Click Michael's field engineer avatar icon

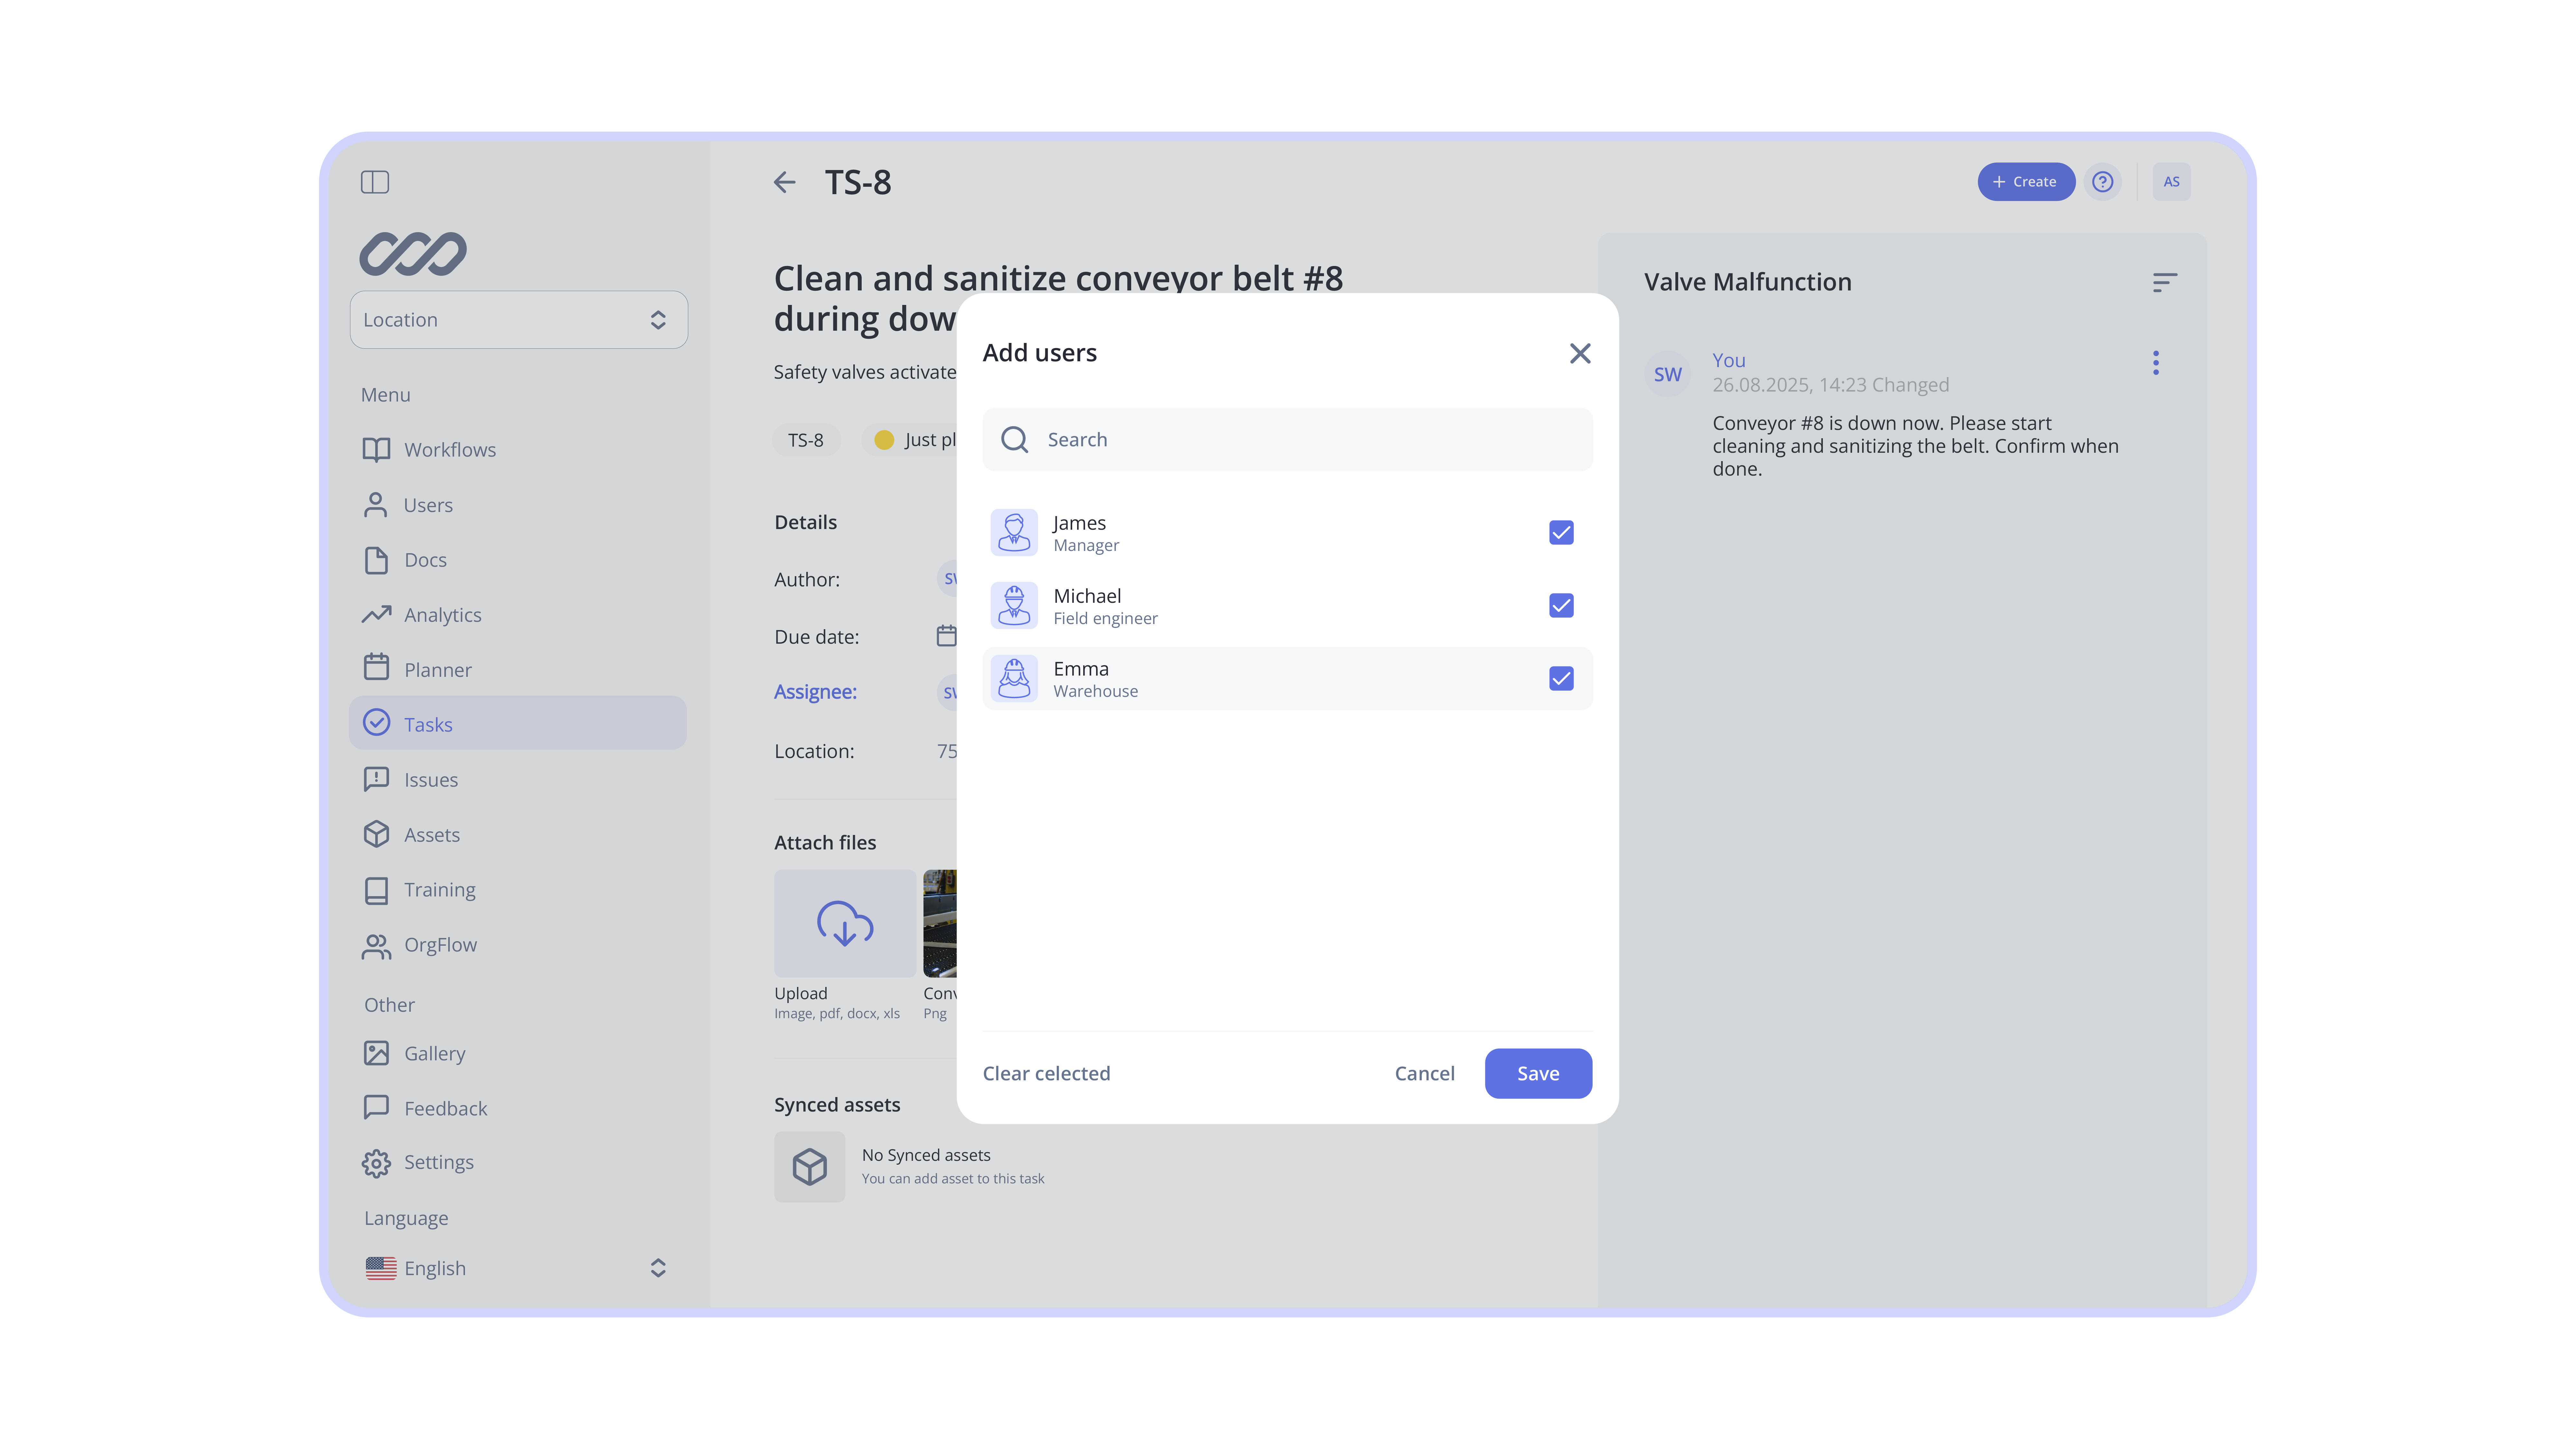point(1014,606)
